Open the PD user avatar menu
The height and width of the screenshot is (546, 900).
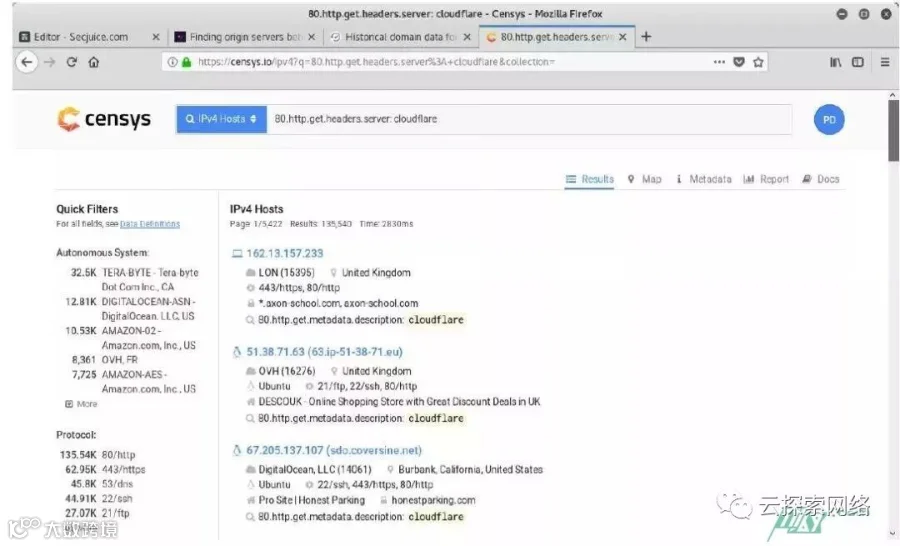[829, 119]
